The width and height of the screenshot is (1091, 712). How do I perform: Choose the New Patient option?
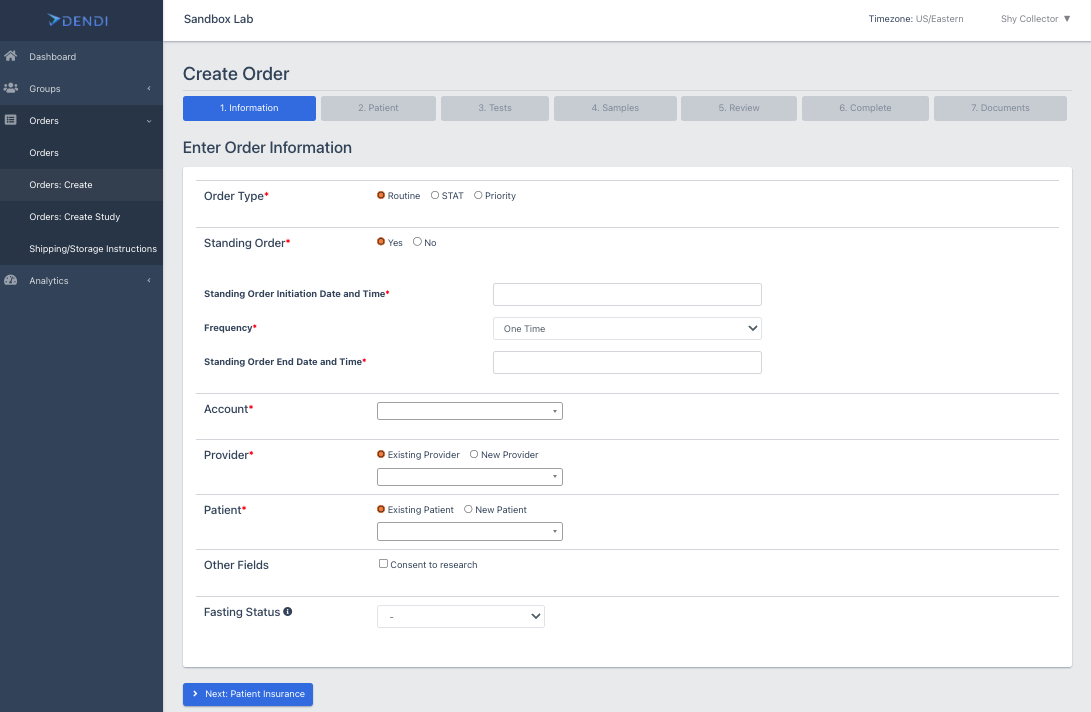click(x=468, y=509)
